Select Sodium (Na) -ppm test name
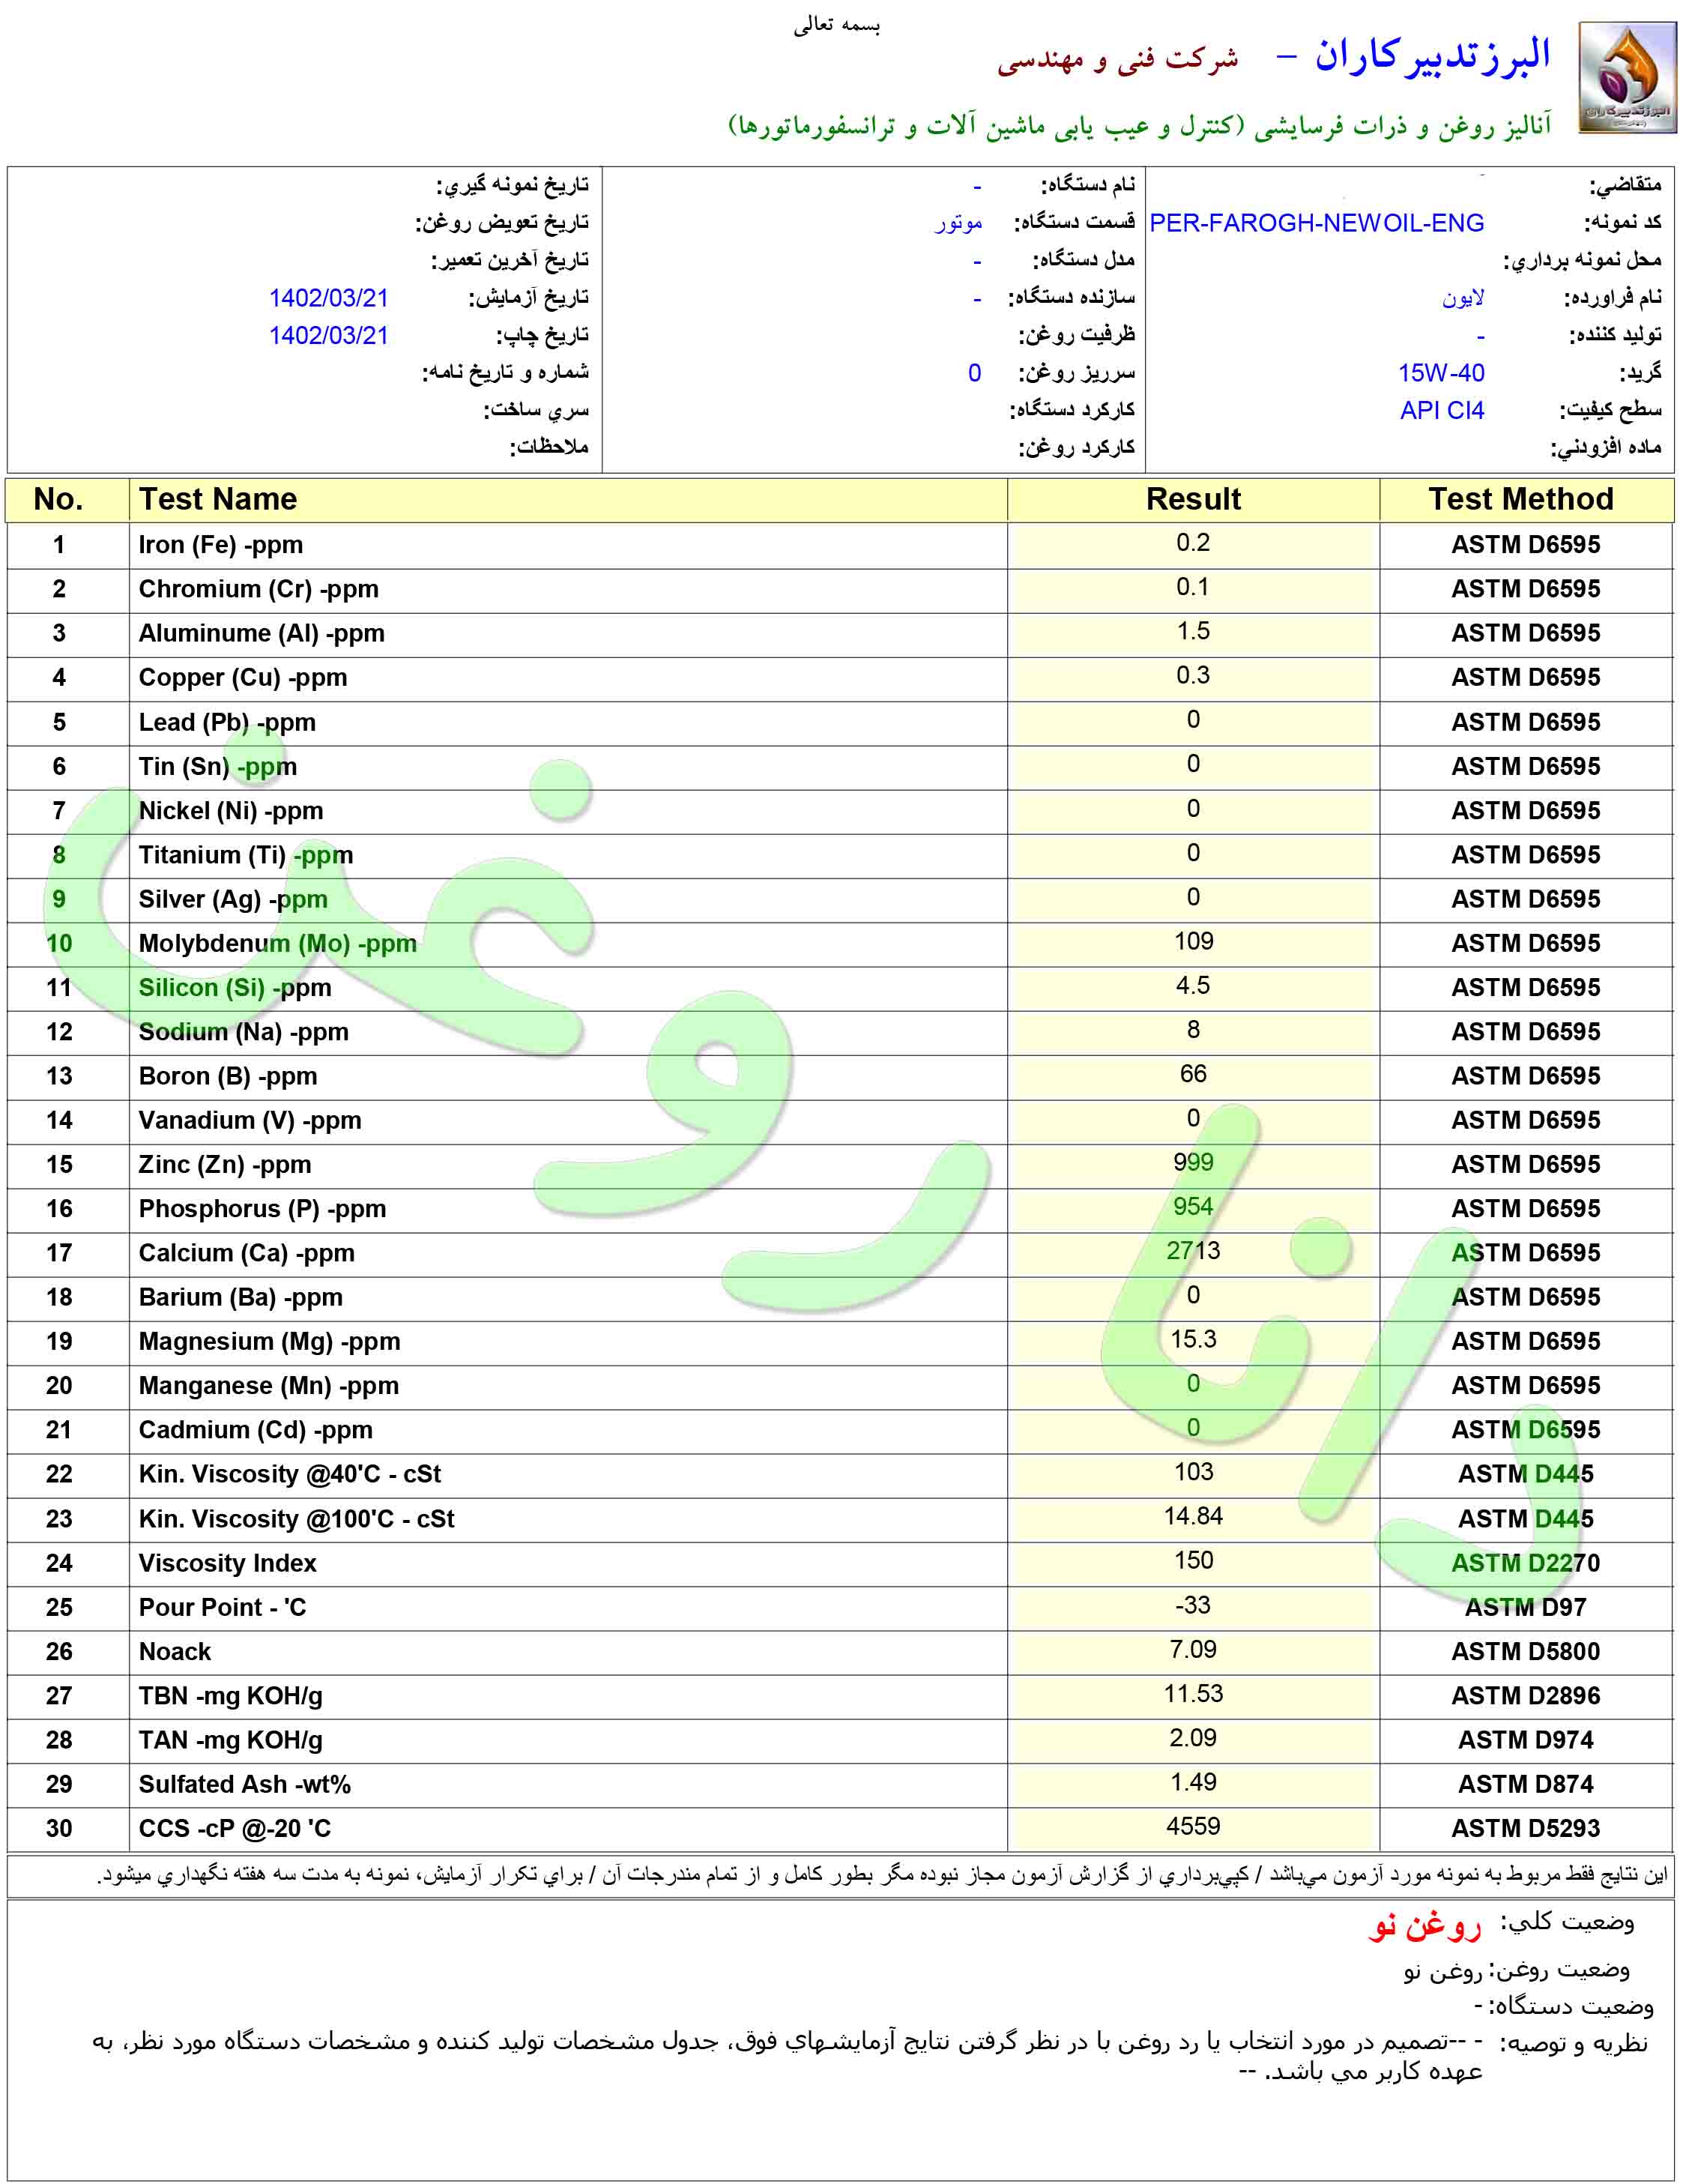Viewport: 1683px width, 2184px height. click(244, 1032)
